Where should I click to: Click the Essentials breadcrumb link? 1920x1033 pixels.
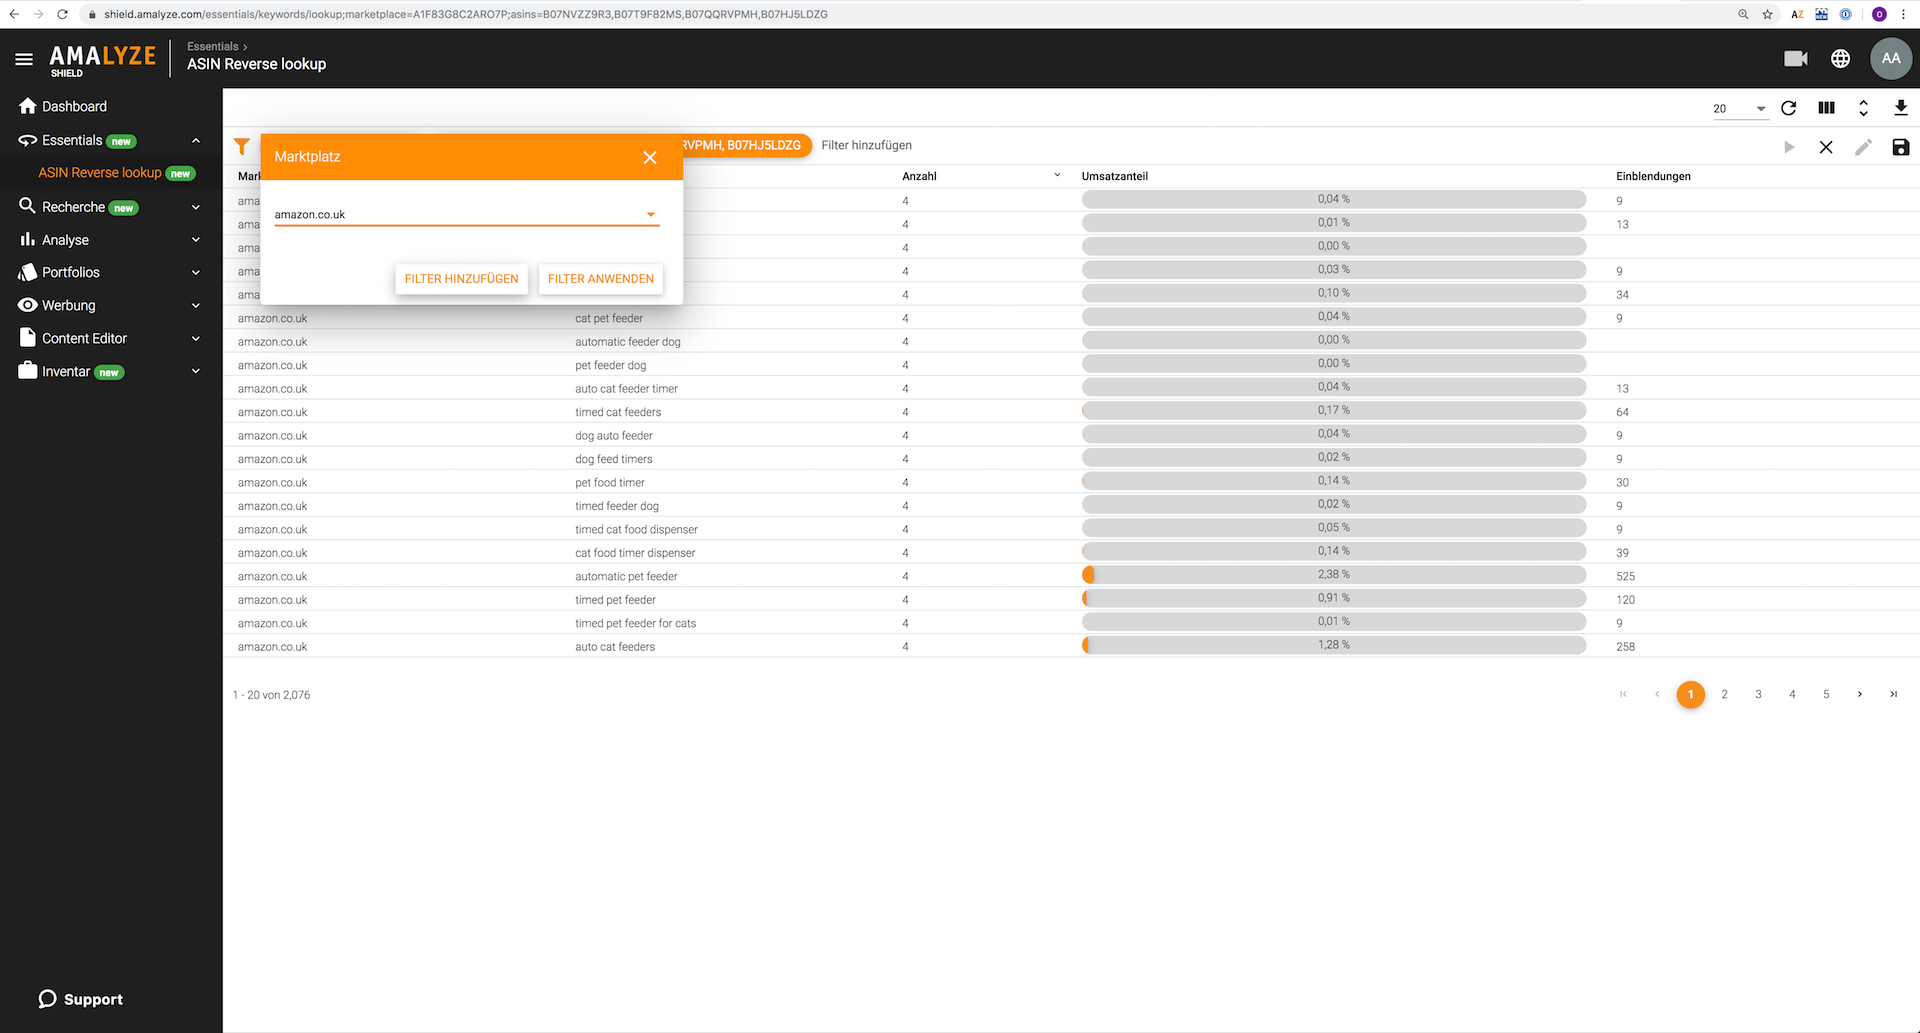click(x=213, y=46)
